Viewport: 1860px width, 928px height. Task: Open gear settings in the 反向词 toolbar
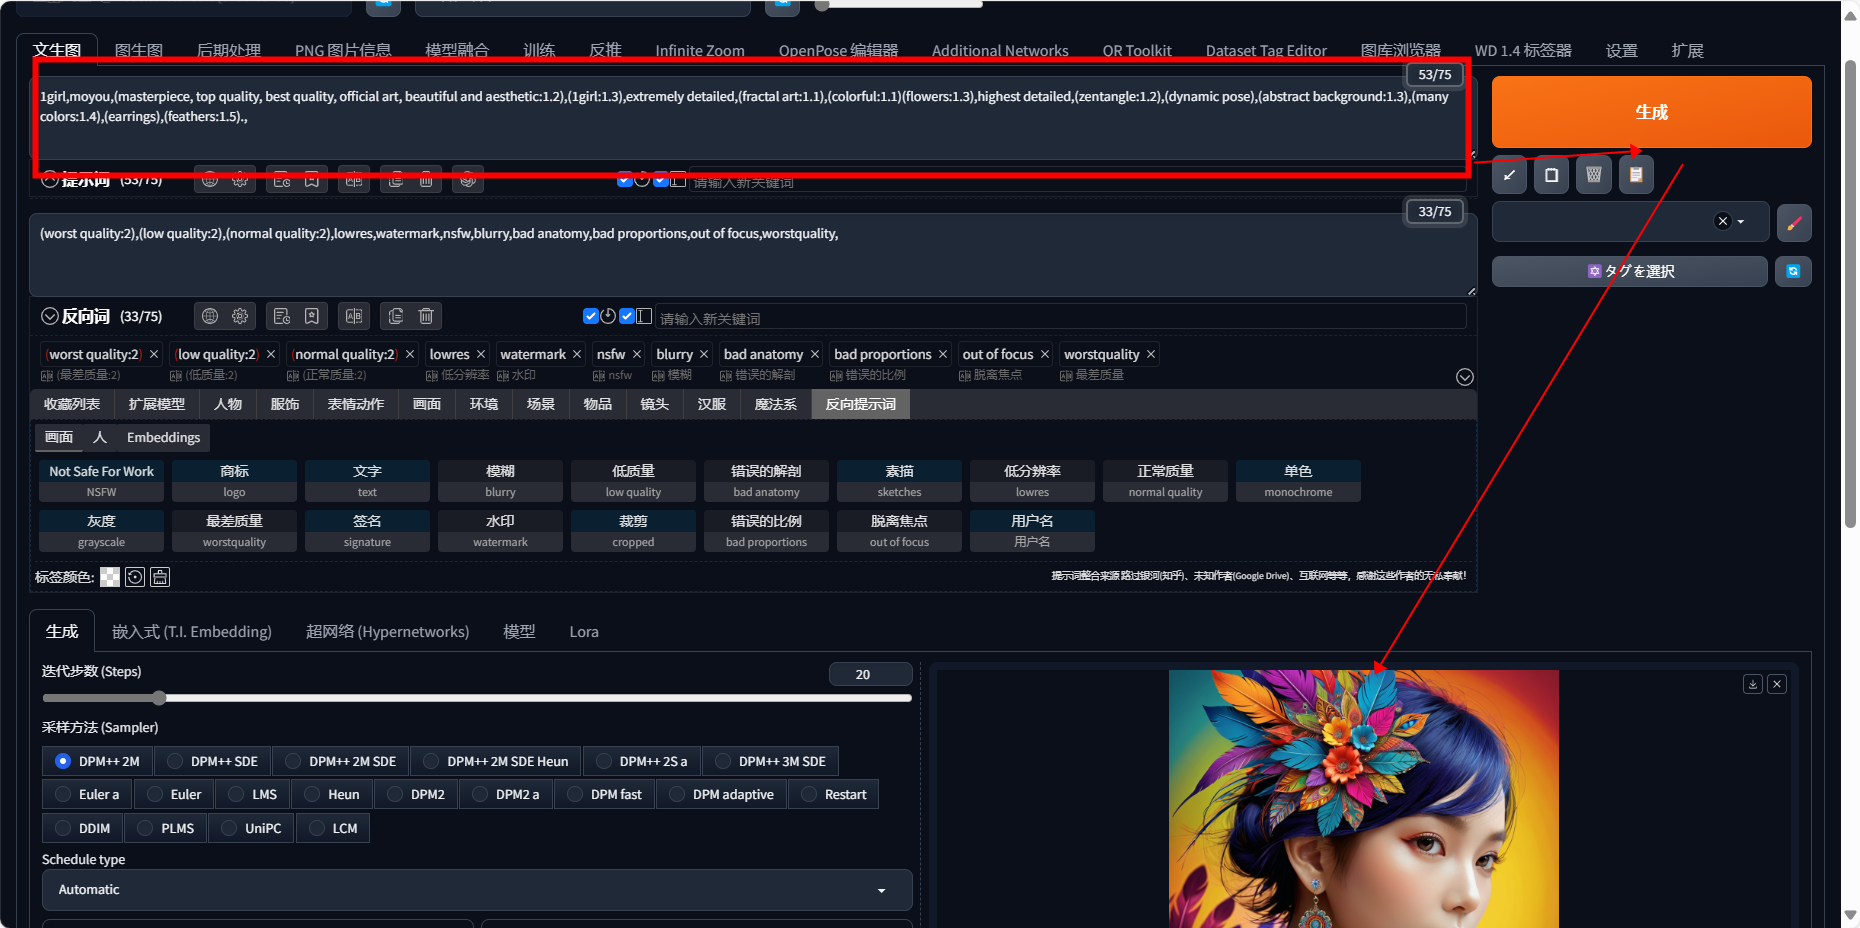[240, 316]
